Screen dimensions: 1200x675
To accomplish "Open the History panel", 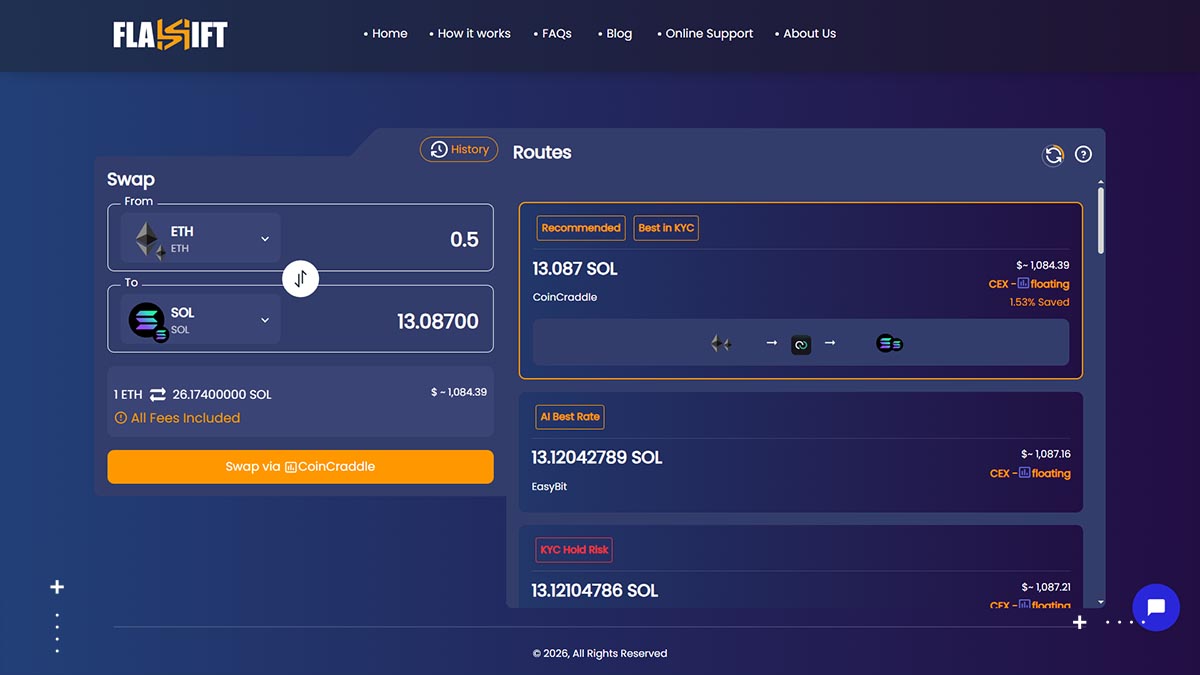I will [x=459, y=149].
